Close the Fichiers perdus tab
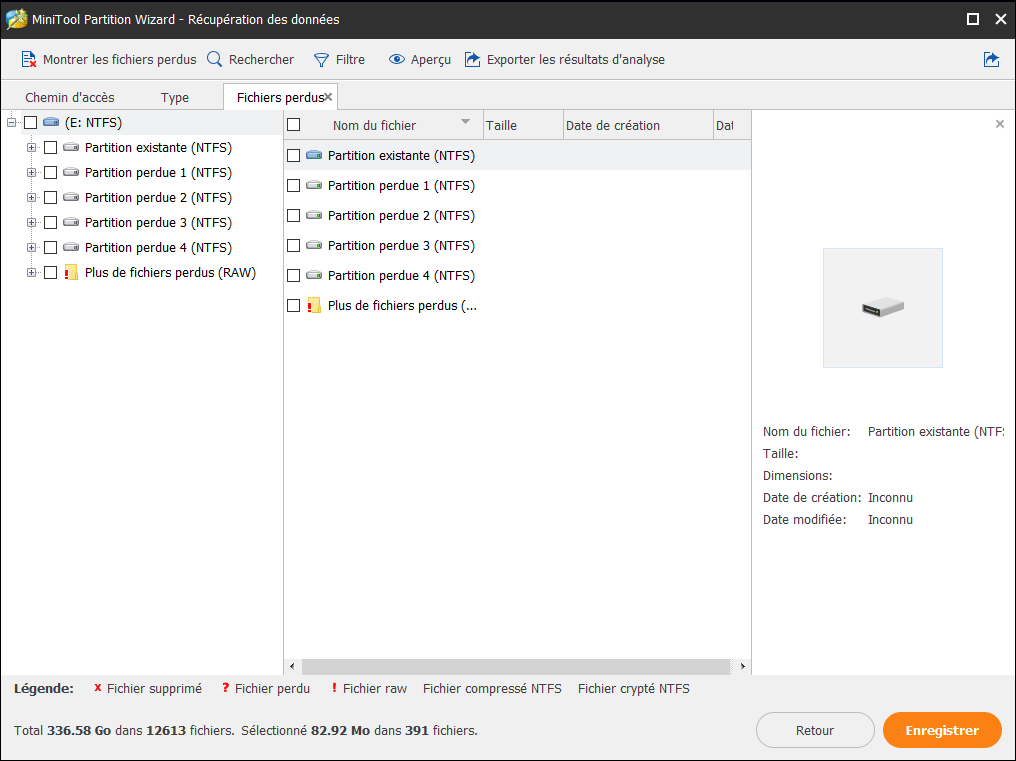The image size is (1016, 761). (x=329, y=97)
